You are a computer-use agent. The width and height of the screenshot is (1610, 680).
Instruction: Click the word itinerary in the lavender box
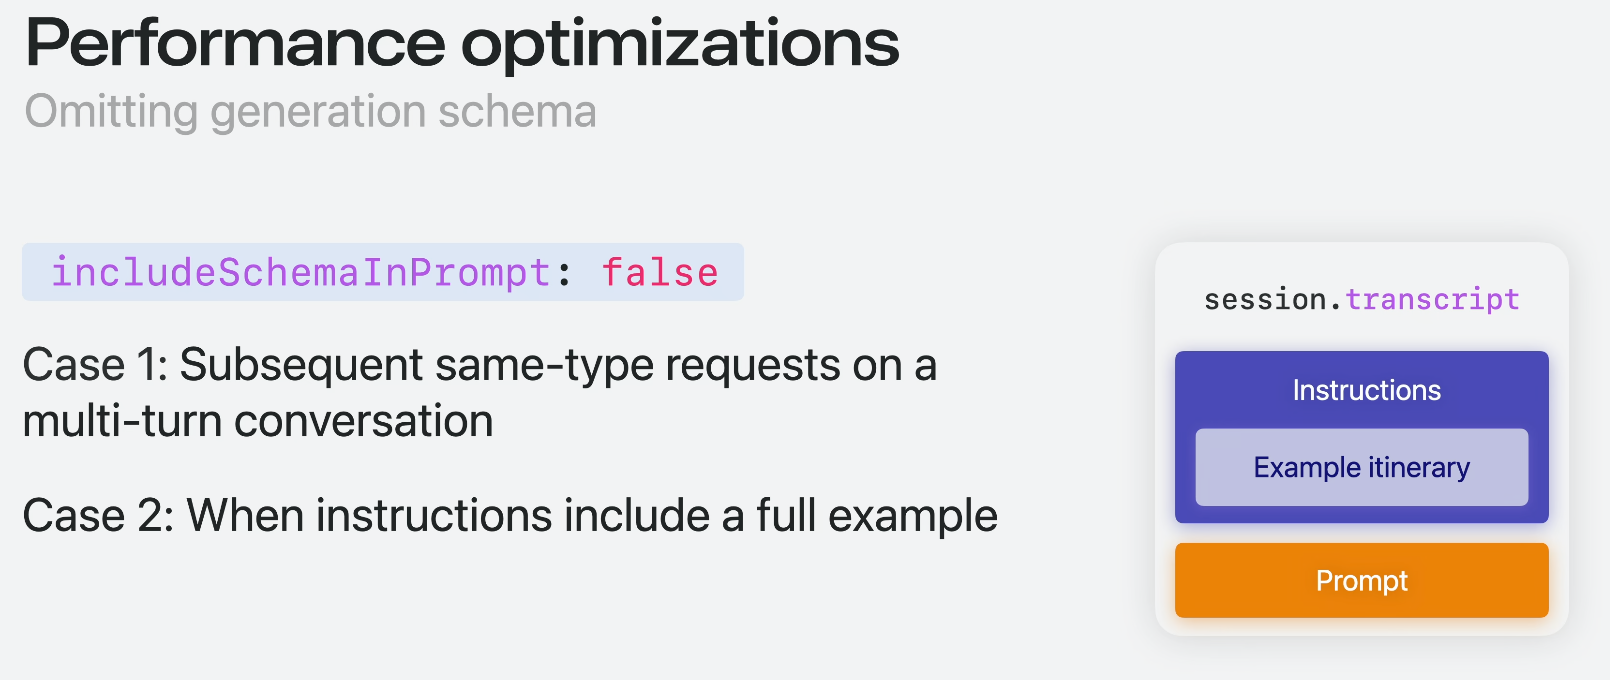click(1419, 467)
